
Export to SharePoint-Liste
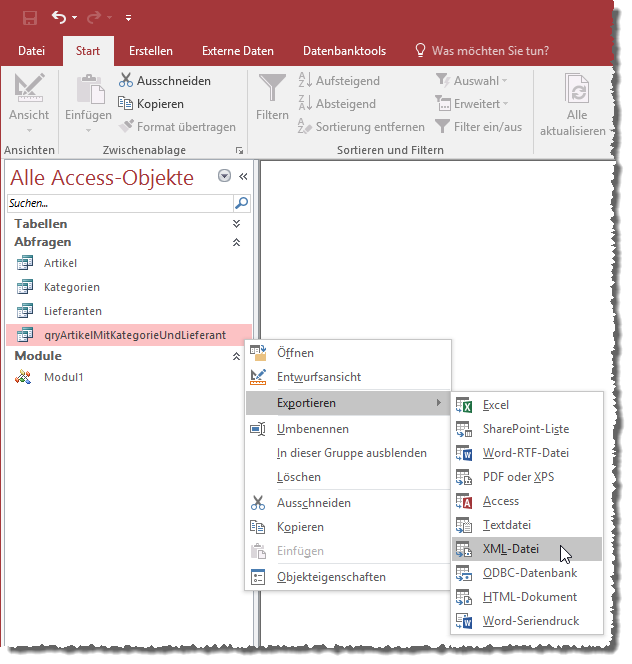point(527,429)
